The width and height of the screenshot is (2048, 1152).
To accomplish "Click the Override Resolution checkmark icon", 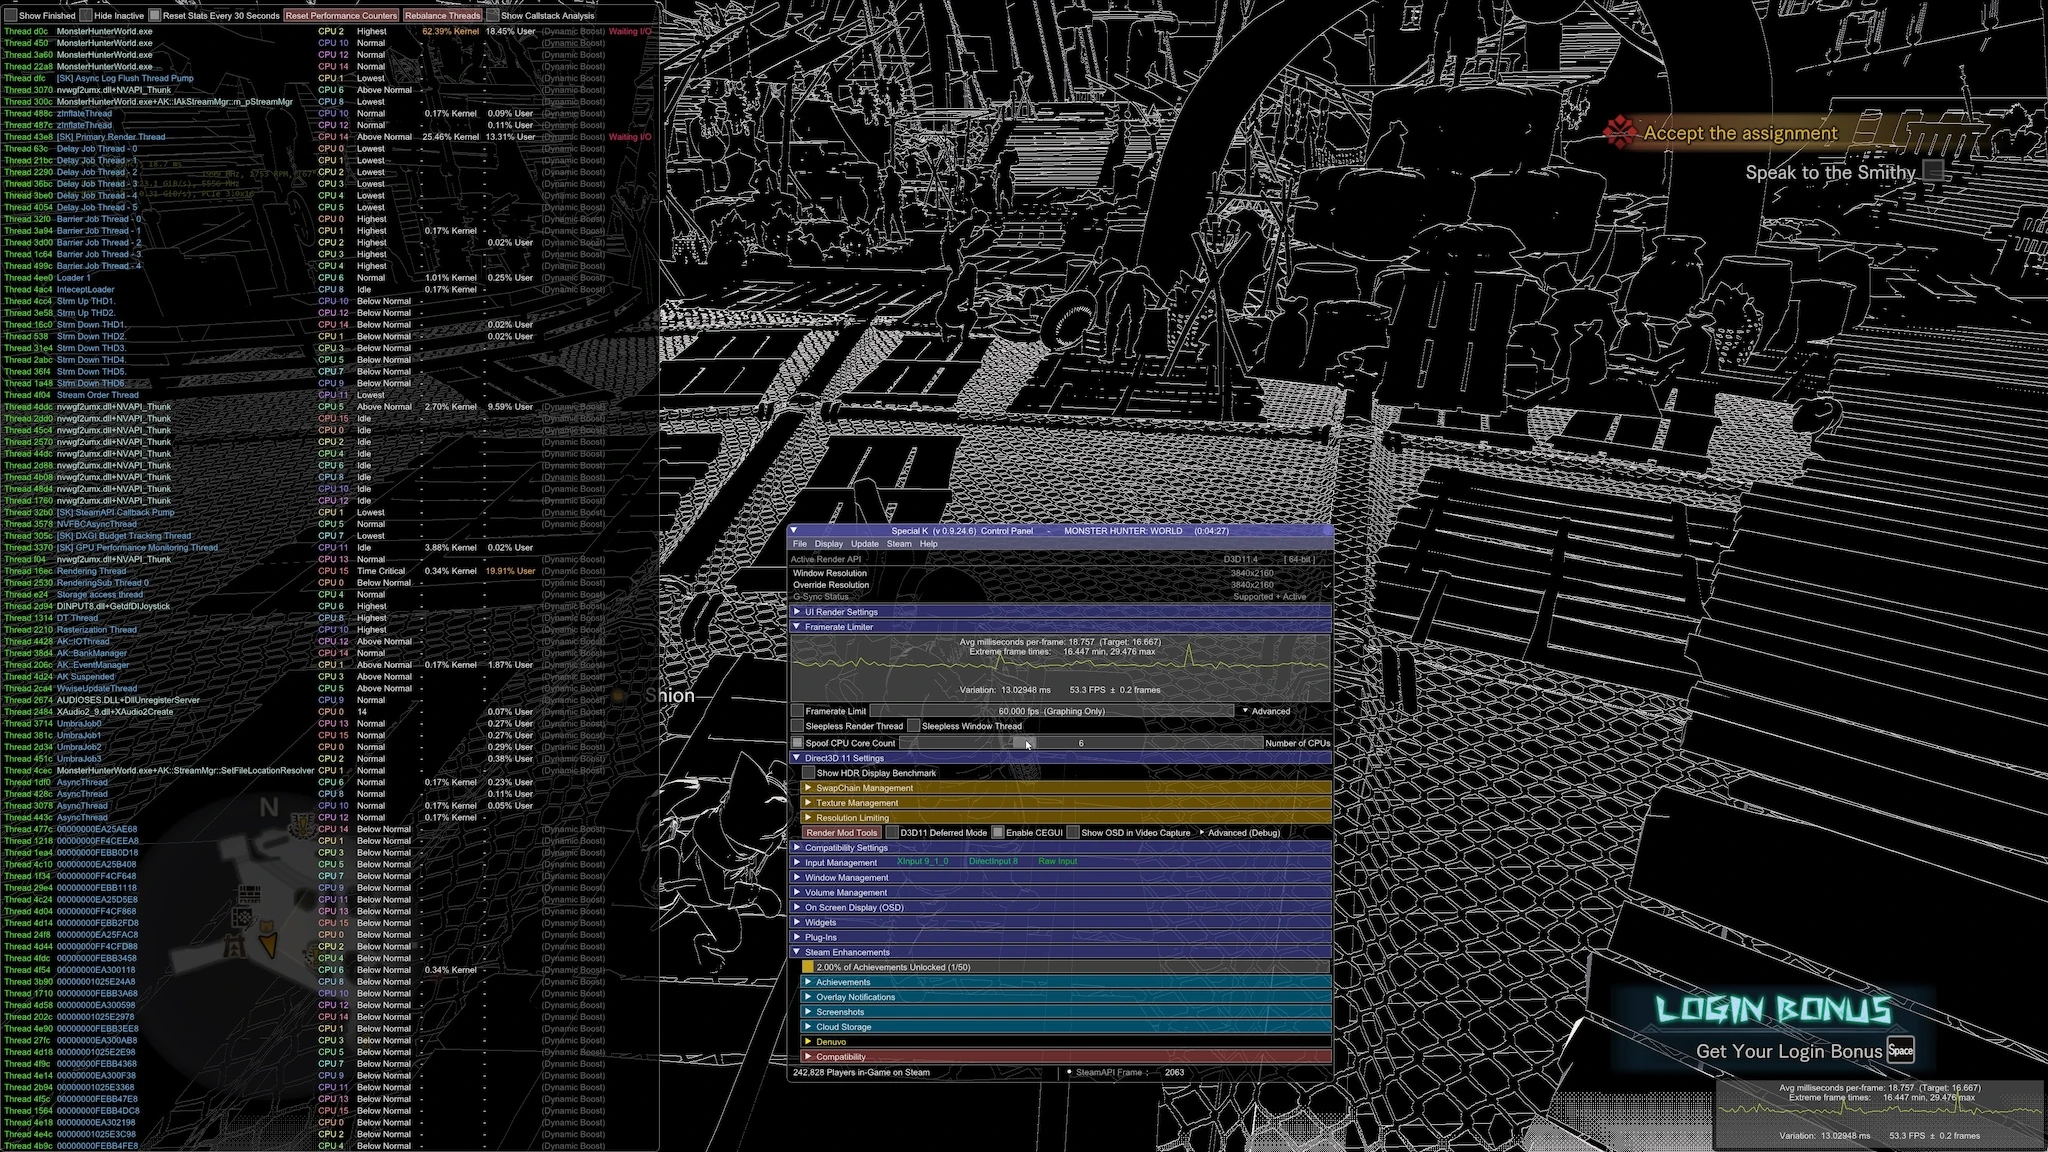I will point(1327,585).
